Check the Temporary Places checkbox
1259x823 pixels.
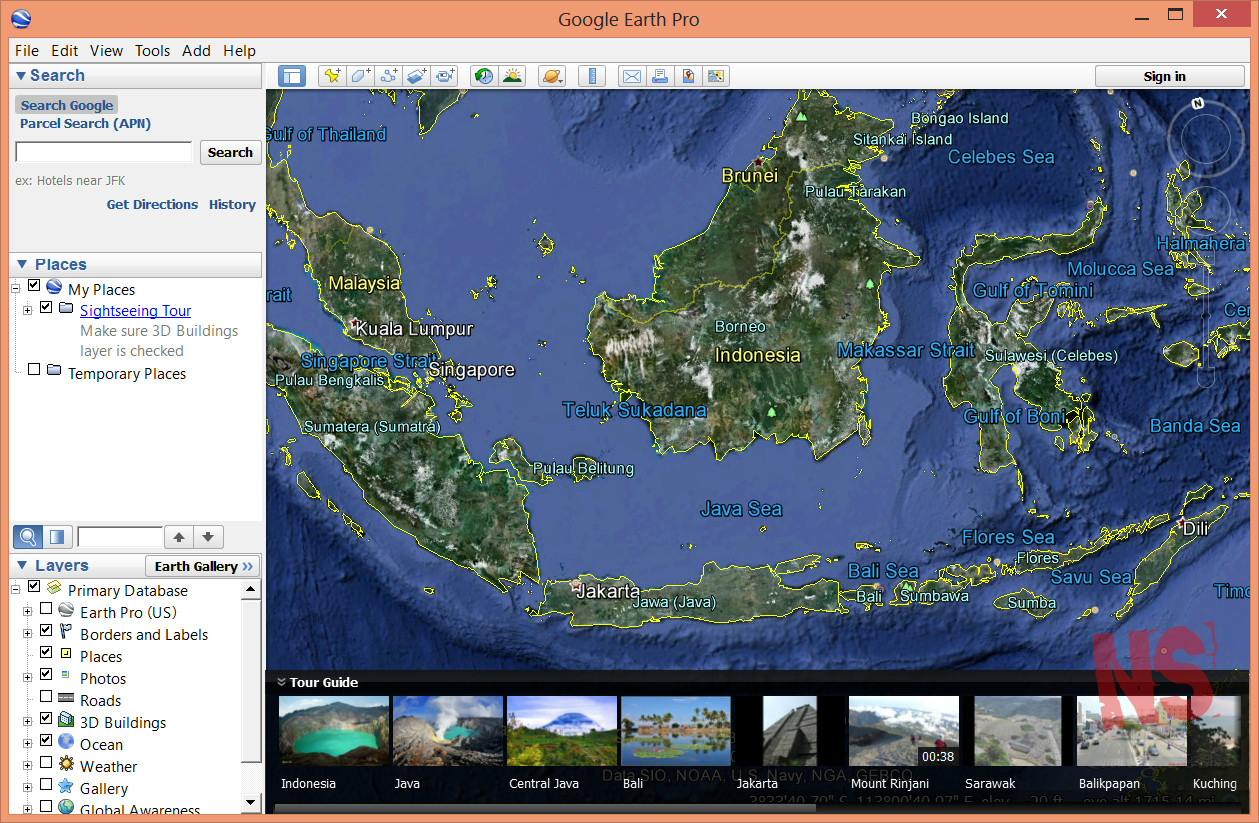pos(34,370)
